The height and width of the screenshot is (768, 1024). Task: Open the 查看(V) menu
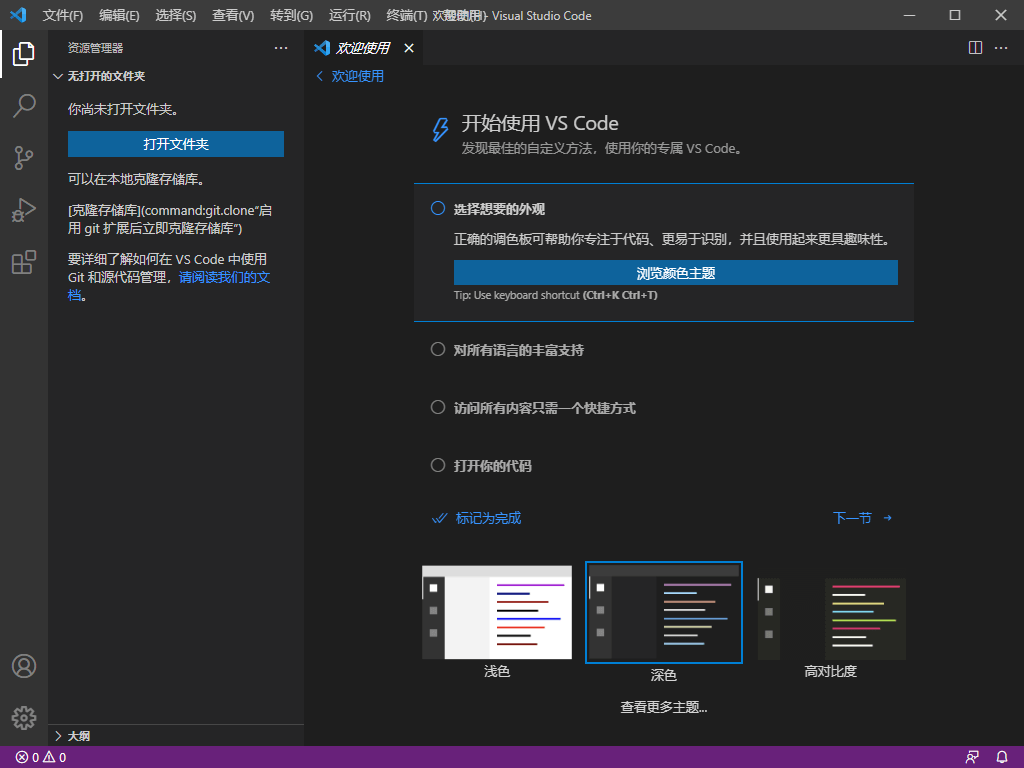(x=233, y=16)
